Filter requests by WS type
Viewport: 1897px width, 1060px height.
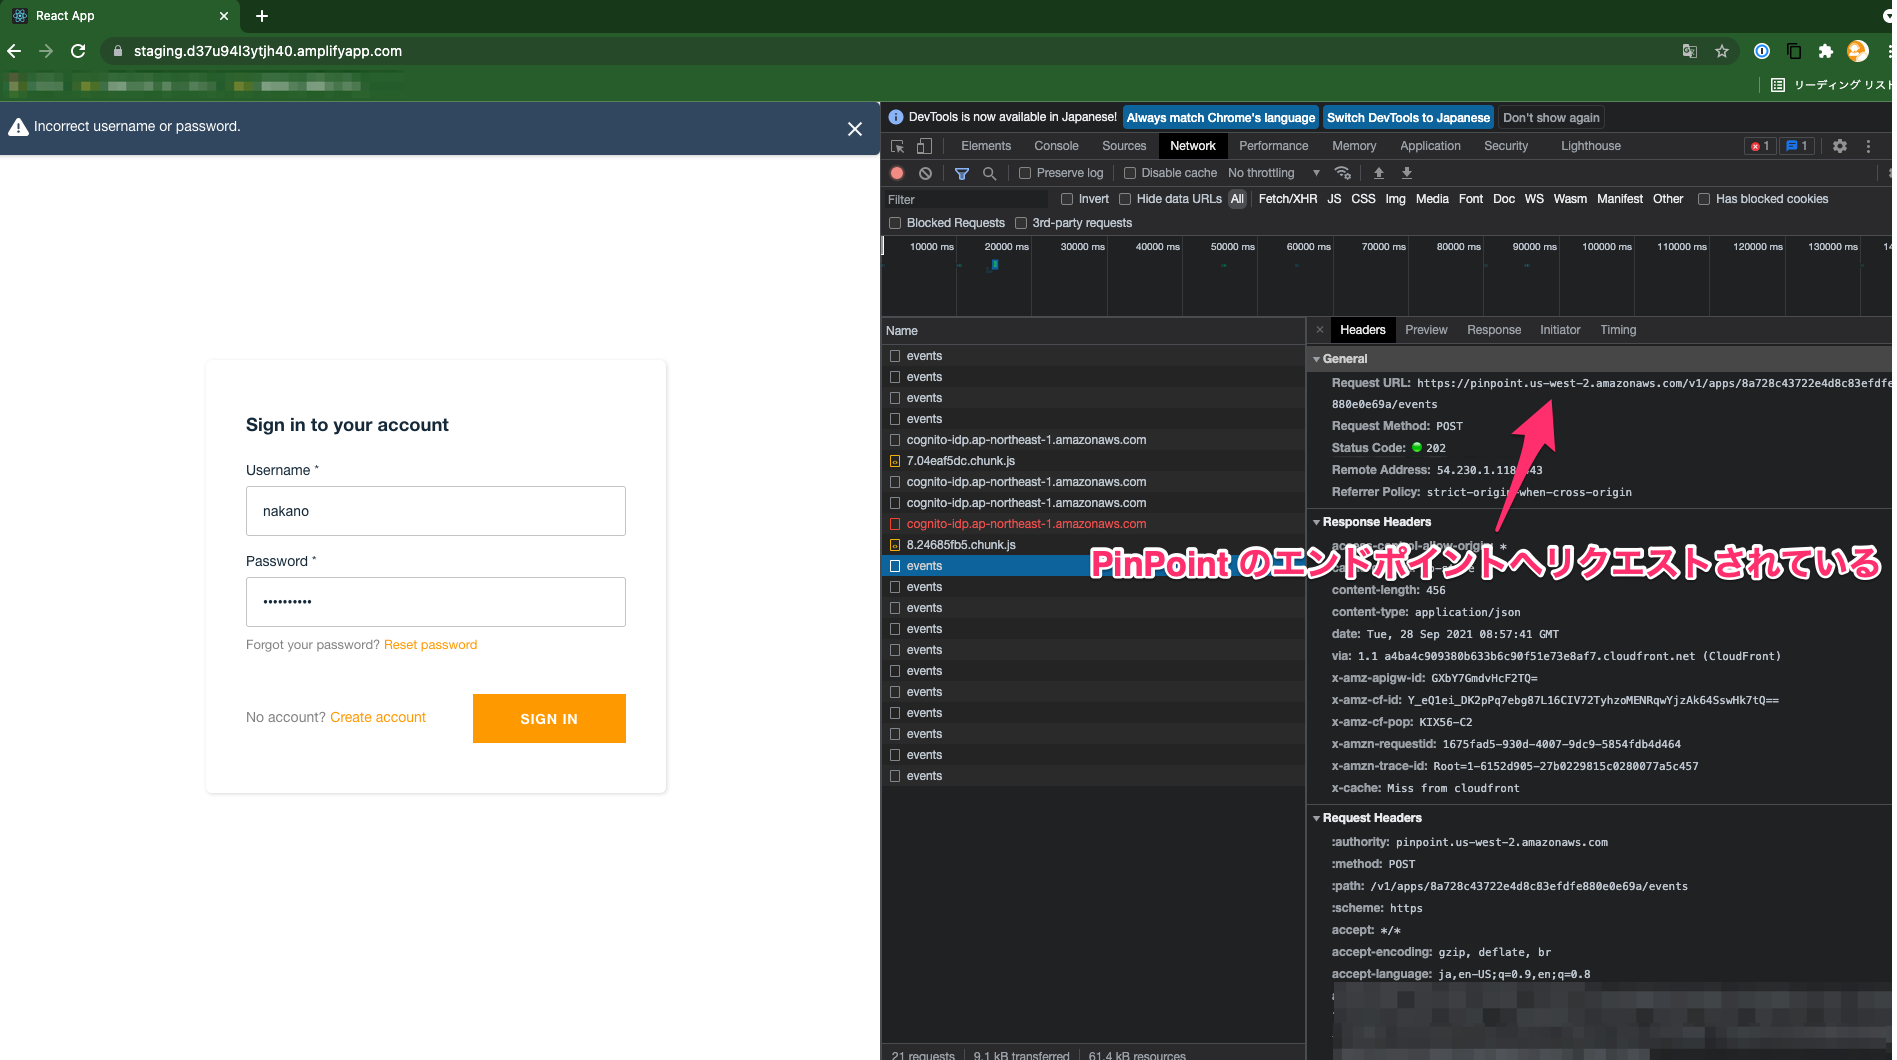[1534, 199]
